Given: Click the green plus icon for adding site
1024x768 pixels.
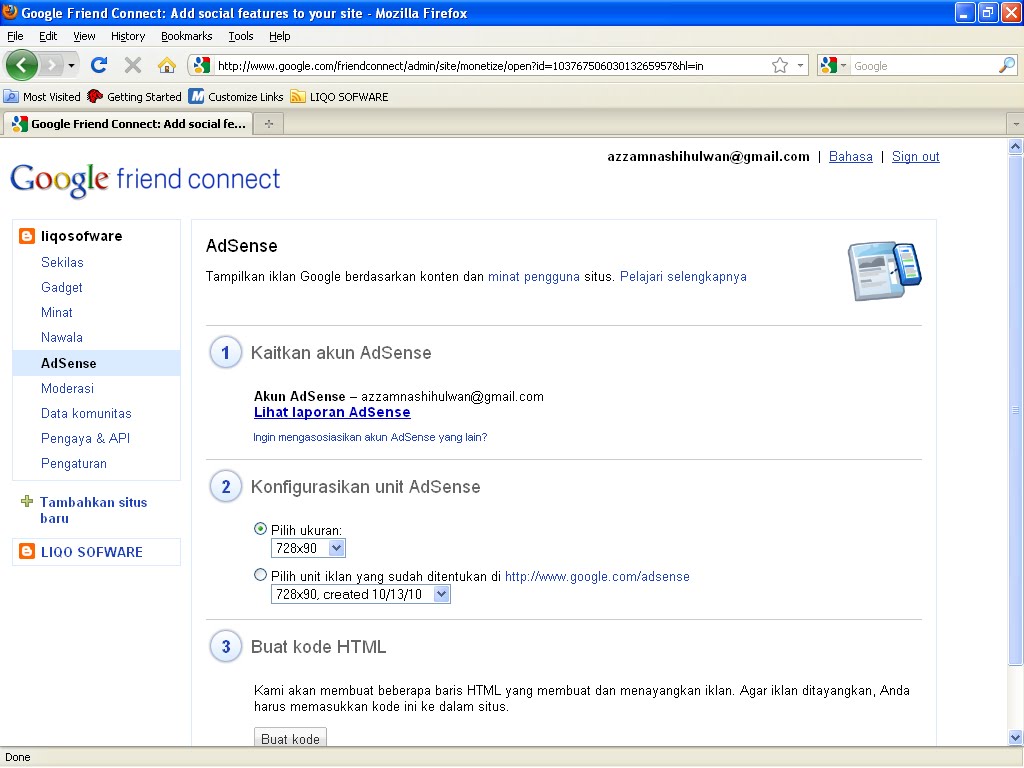Looking at the screenshot, I should point(27,502).
